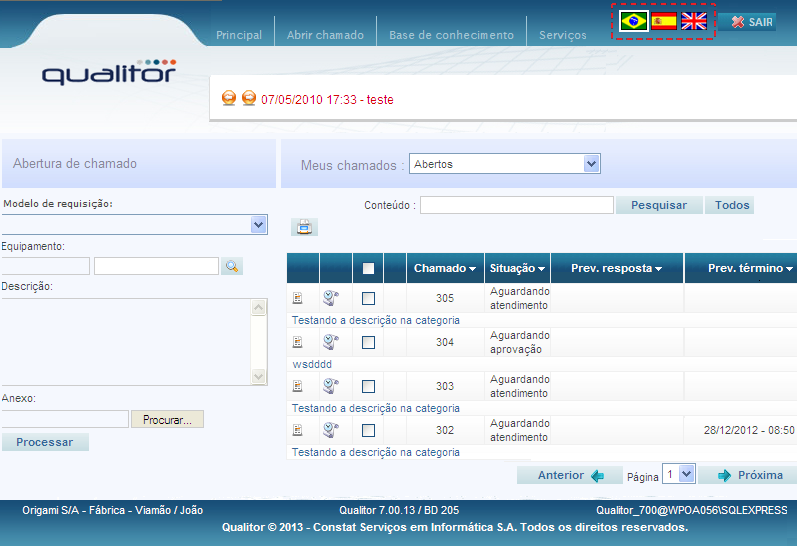The image size is (797, 546).
Task: Open the details icon for ticket 302
Action: click(297, 430)
